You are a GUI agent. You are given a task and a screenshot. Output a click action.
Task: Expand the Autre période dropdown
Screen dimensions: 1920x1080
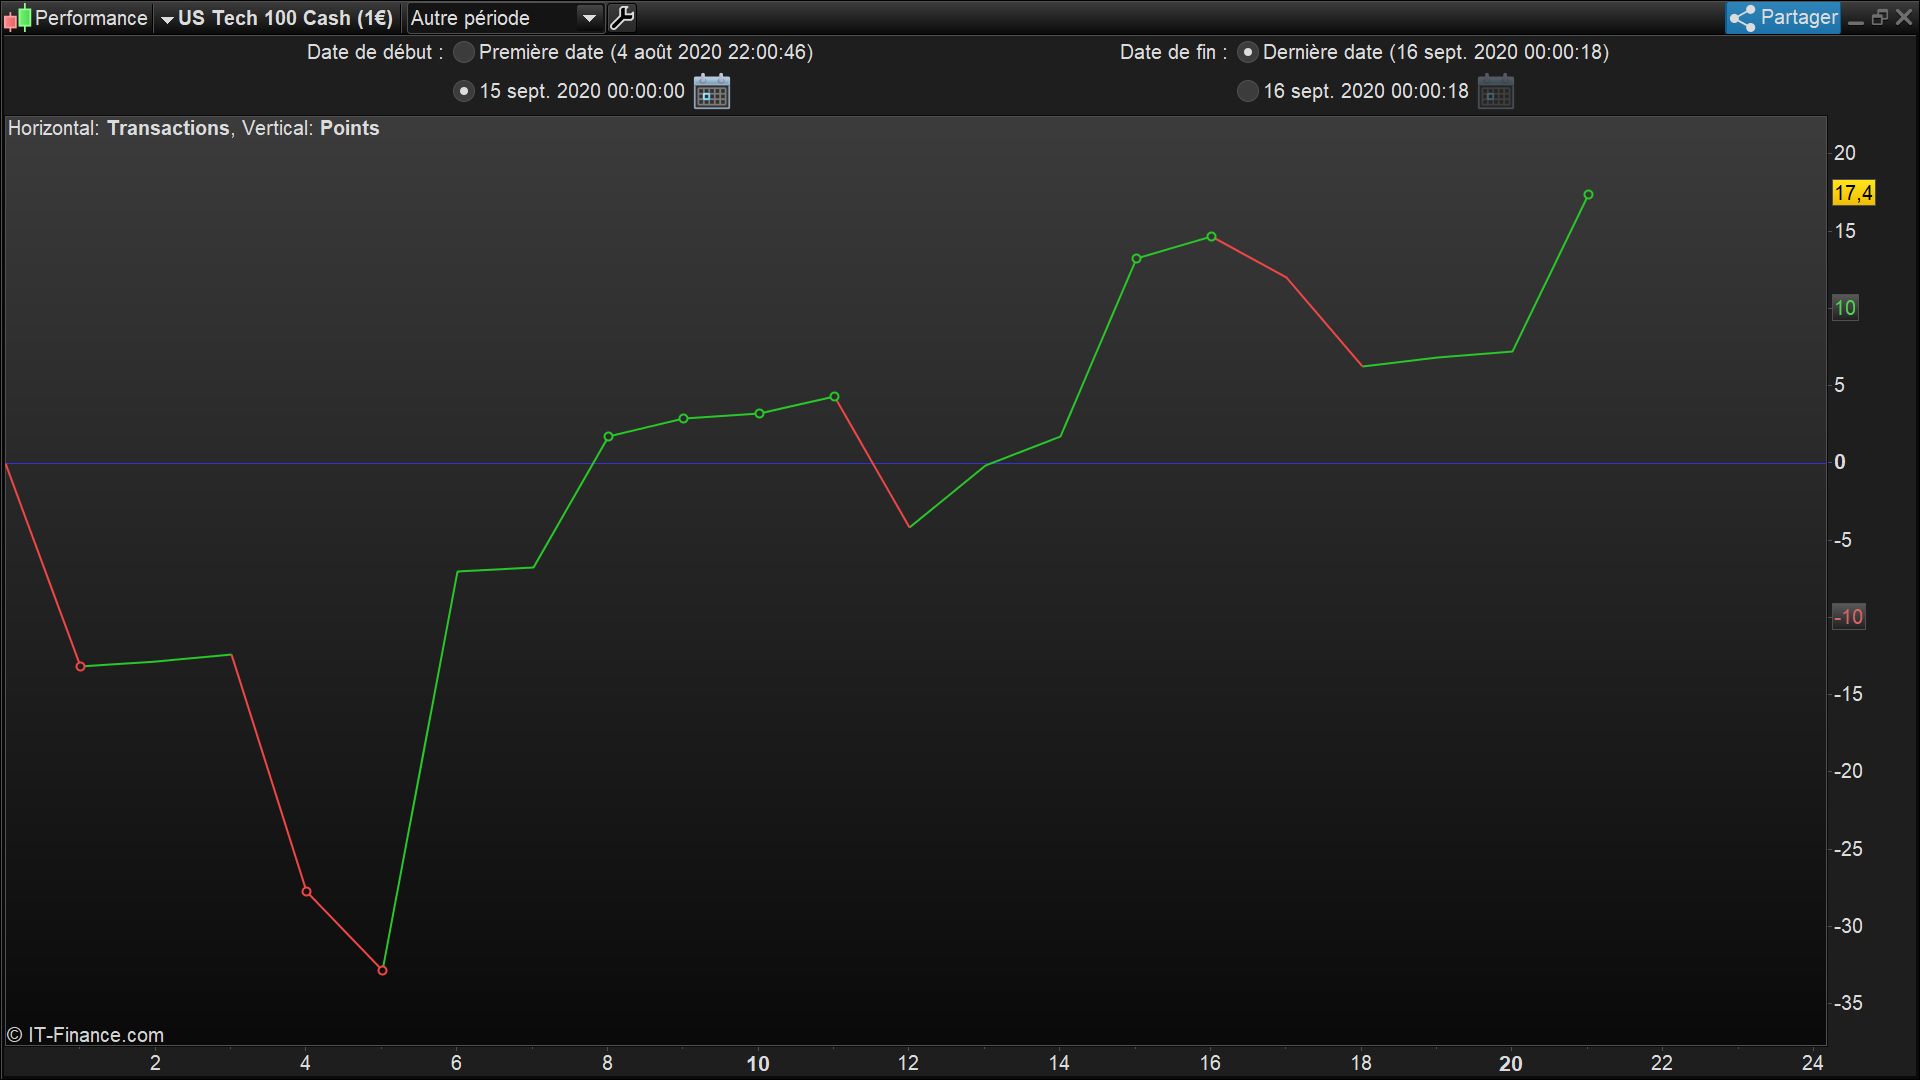point(490,18)
